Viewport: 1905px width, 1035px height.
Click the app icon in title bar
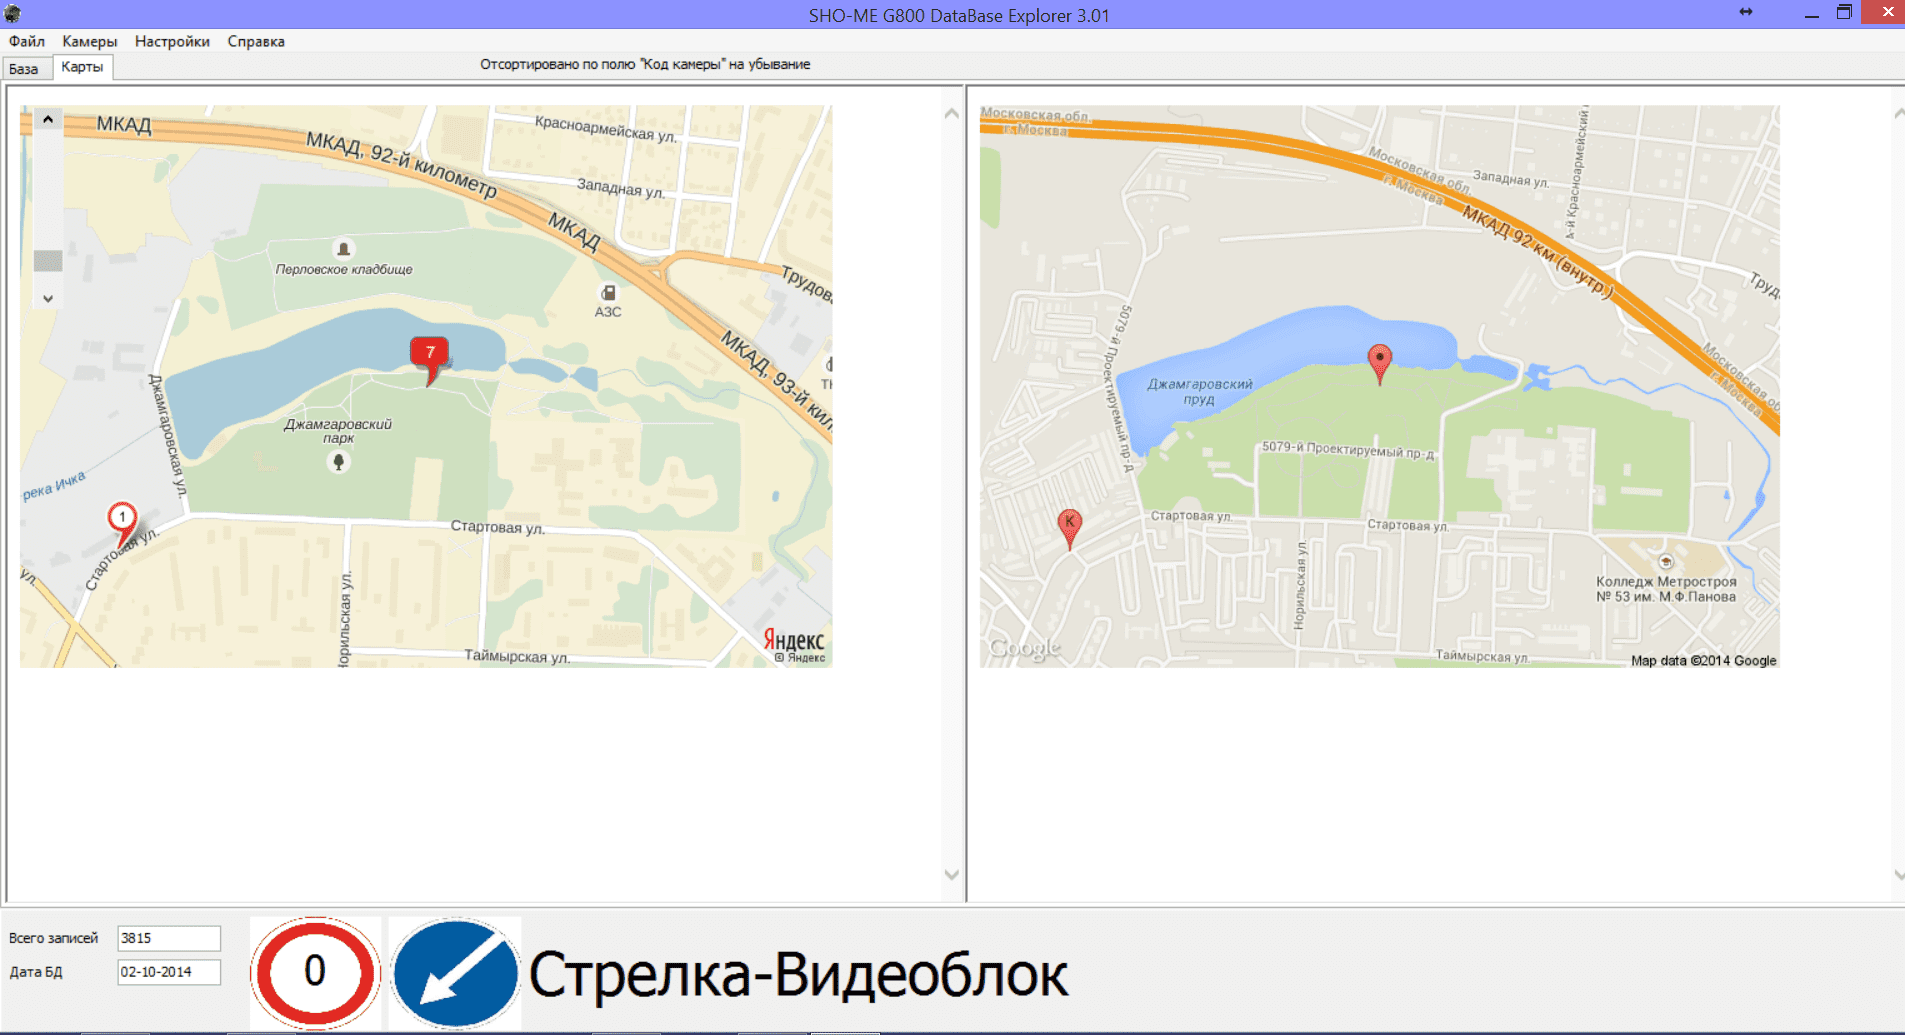pyautogui.click(x=13, y=14)
